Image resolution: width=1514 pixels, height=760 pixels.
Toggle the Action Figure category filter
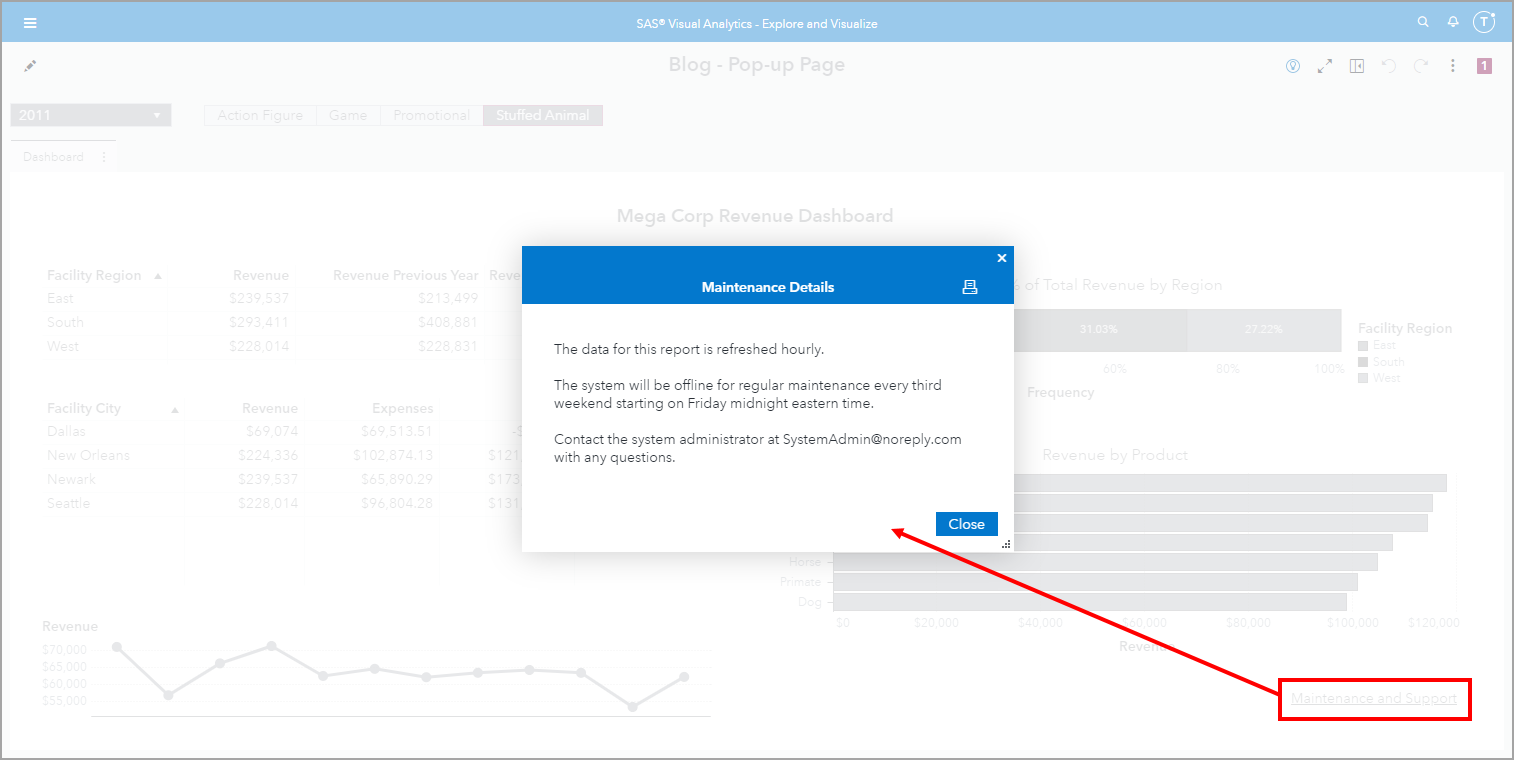pos(260,114)
